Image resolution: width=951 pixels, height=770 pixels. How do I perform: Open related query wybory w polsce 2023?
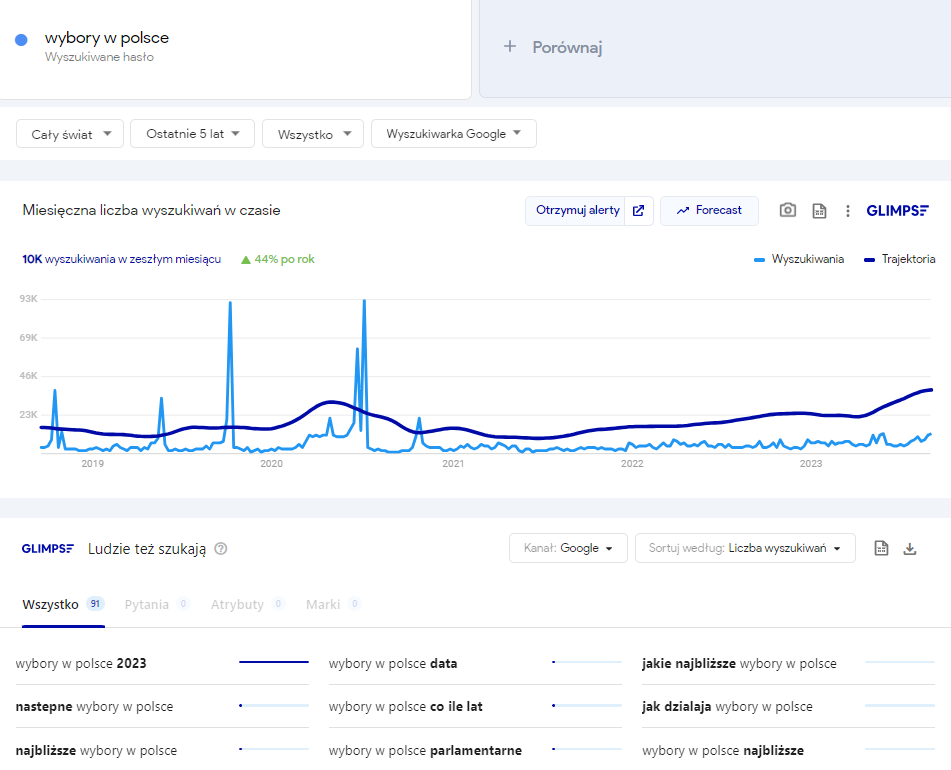[x=81, y=663]
